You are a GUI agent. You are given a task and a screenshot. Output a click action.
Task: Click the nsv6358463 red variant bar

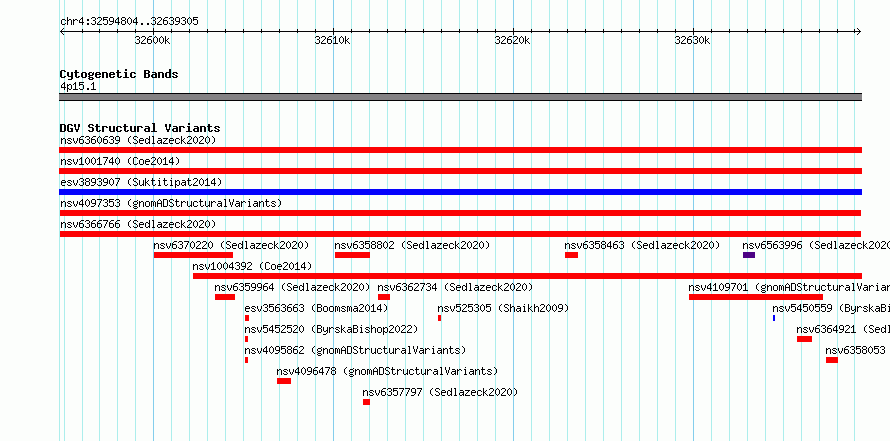point(571,255)
